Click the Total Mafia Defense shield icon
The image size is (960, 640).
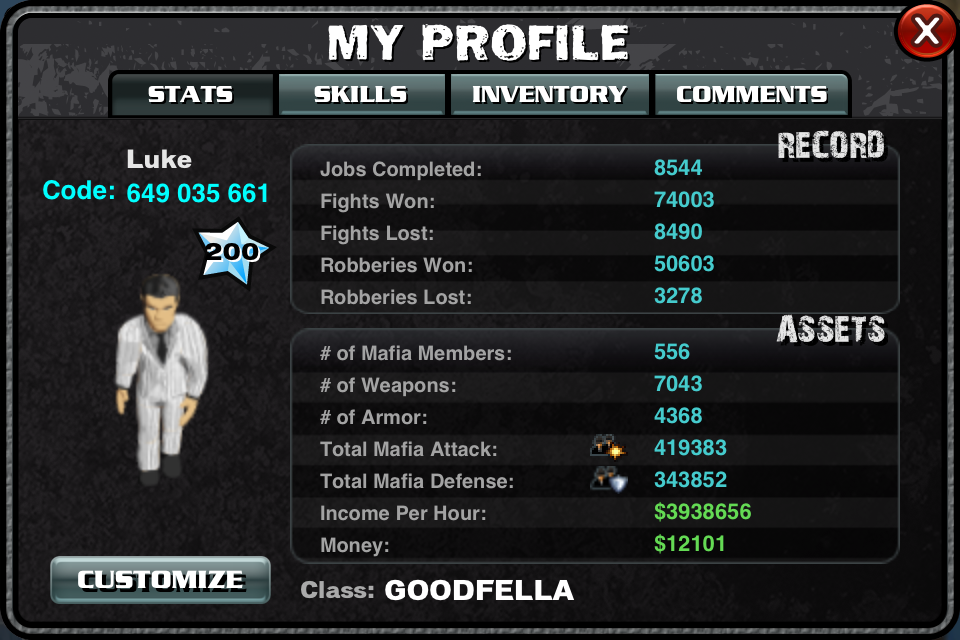point(609,480)
